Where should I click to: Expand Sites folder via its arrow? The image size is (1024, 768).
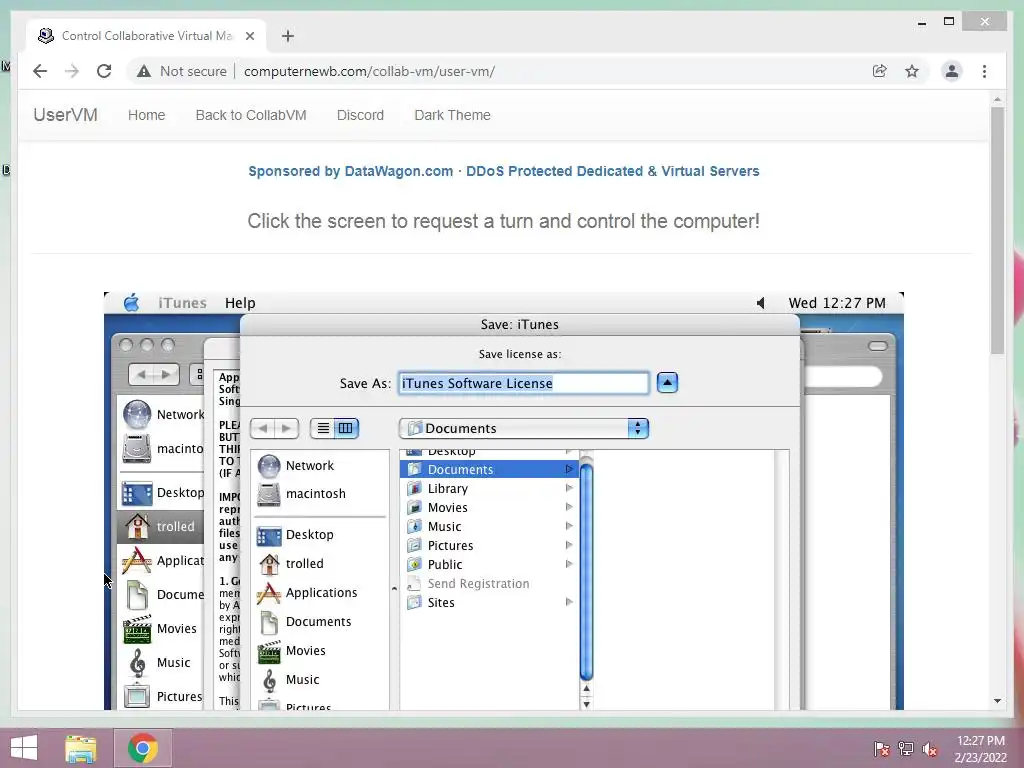click(569, 602)
